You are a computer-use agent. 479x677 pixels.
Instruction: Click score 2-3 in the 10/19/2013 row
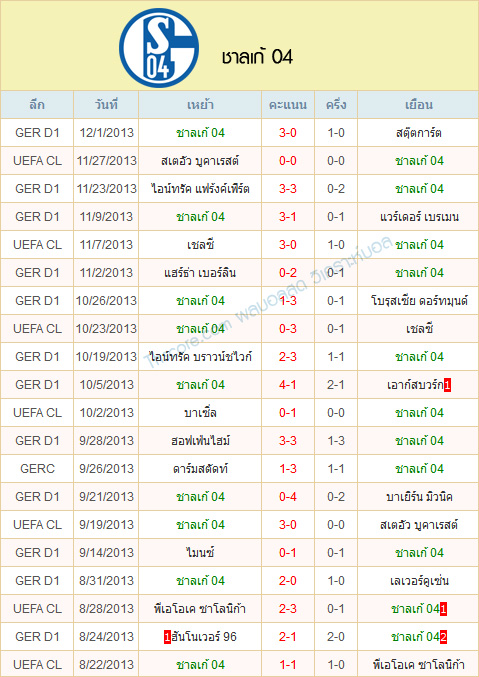288,357
